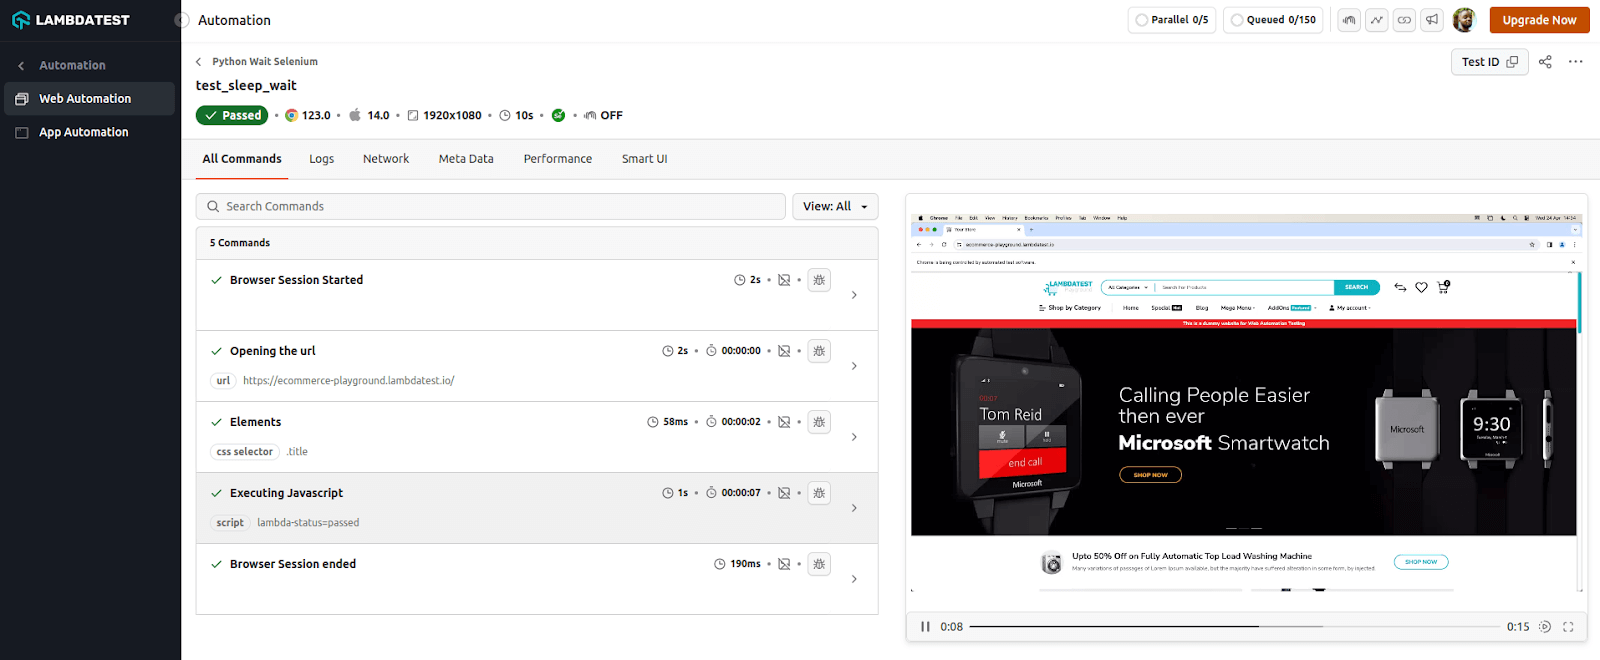
Task: Click the 5 Commands header text
Action: coord(240,243)
